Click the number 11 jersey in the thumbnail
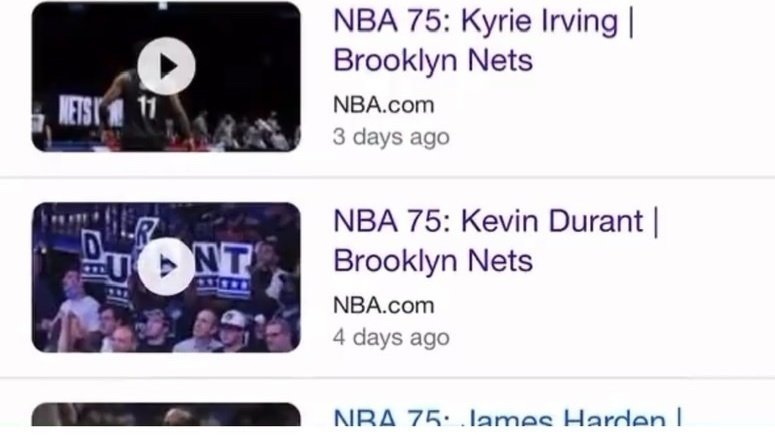This screenshot has width=775, height=435. pyautogui.click(x=147, y=107)
